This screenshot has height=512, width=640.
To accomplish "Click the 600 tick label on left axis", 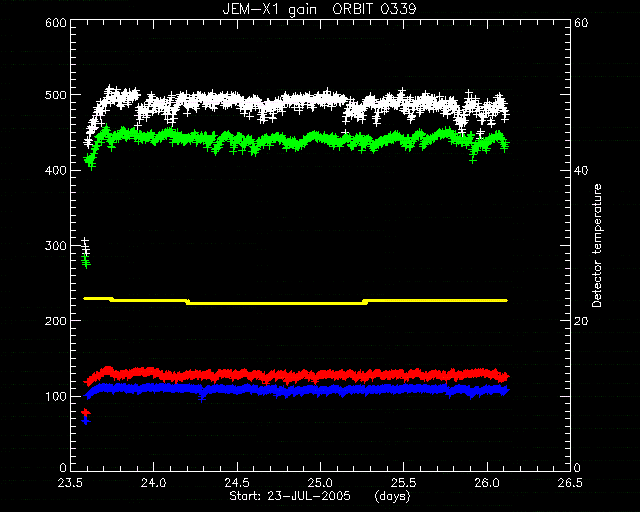I will coord(56,22).
